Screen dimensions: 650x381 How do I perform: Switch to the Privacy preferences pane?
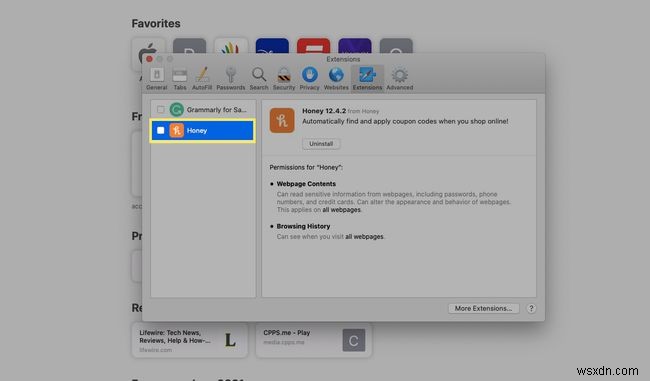pos(309,79)
